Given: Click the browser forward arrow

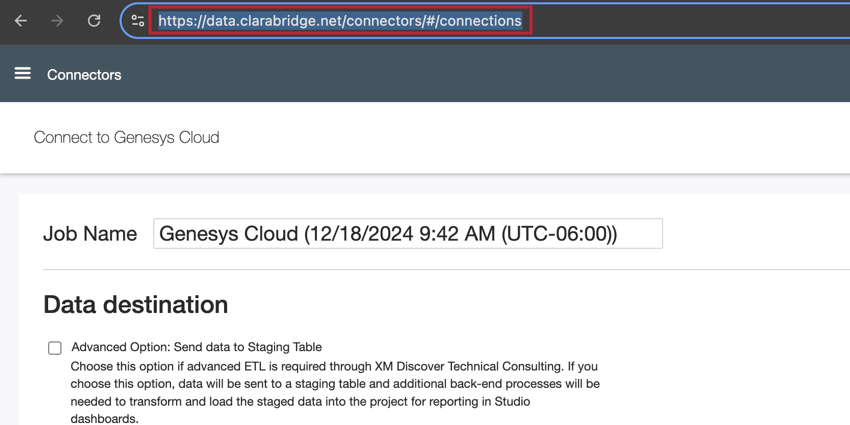Looking at the screenshot, I should (x=57, y=20).
